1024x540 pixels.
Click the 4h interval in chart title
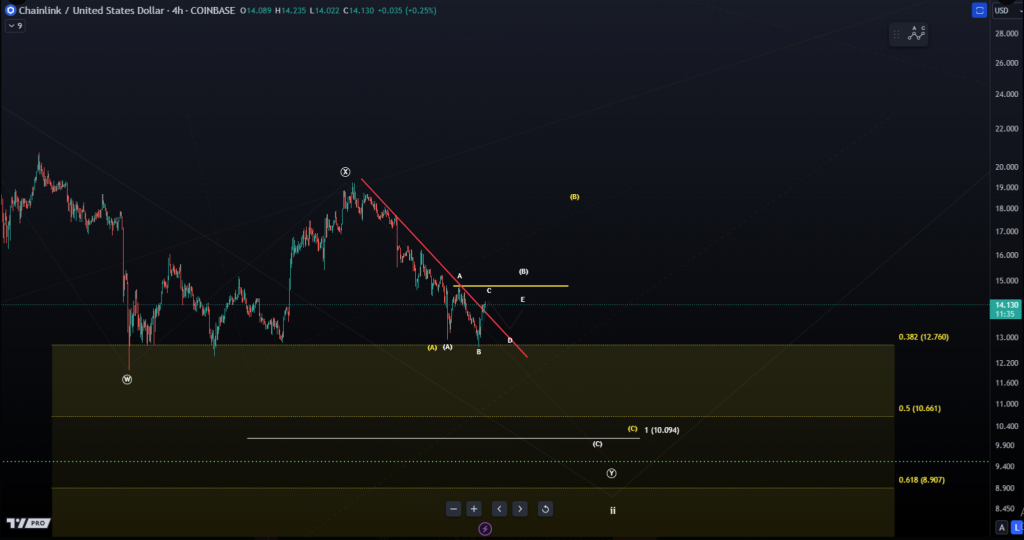[177, 10]
